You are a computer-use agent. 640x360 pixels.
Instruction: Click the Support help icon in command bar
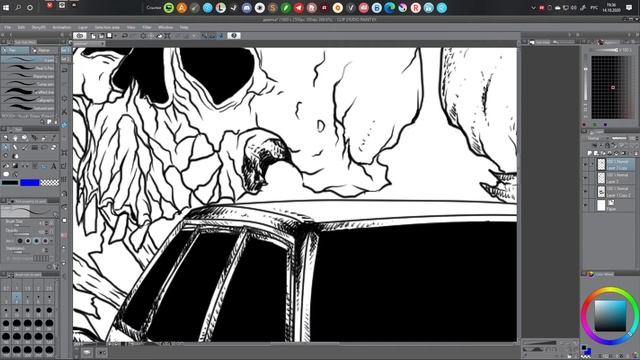coord(234,36)
